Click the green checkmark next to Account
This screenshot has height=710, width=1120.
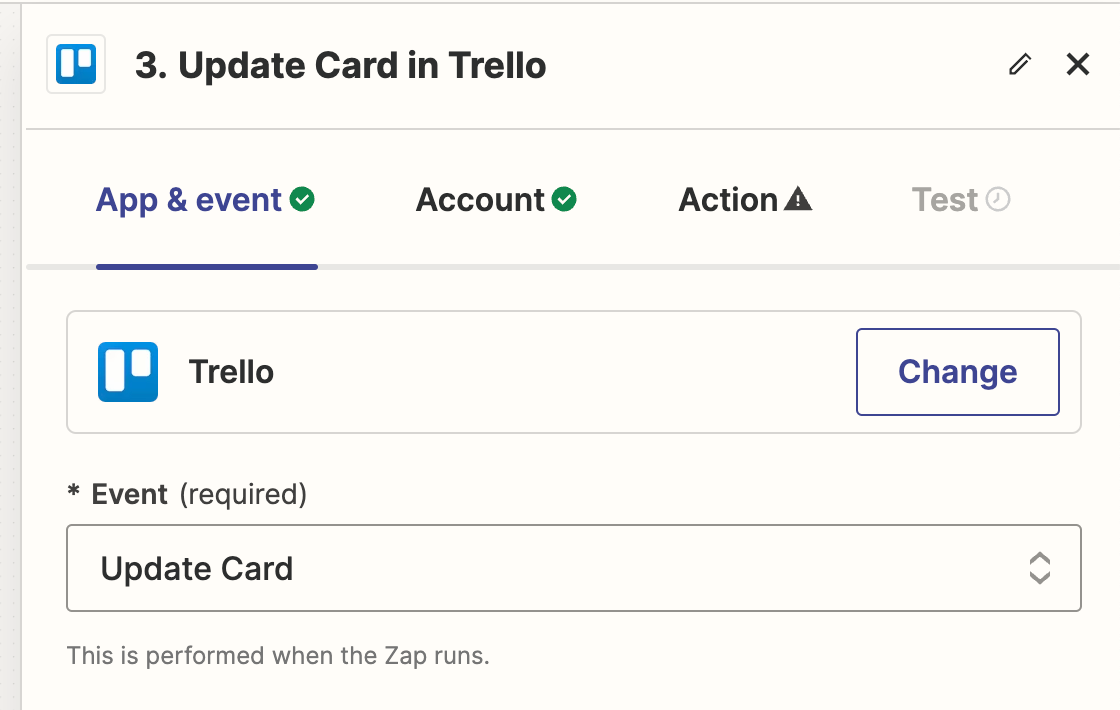click(x=566, y=200)
